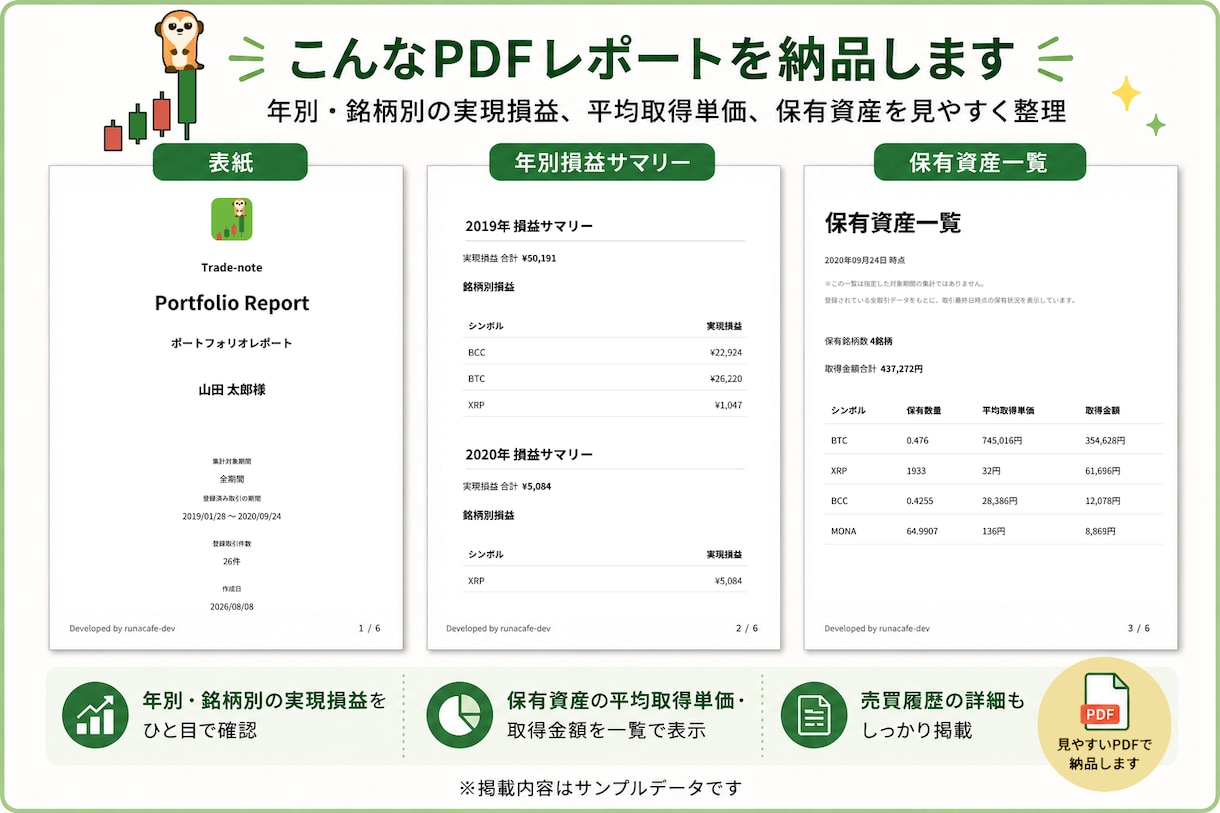
Task: Click the meerkat mascot atop the candlestick
Action: tap(181, 40)
